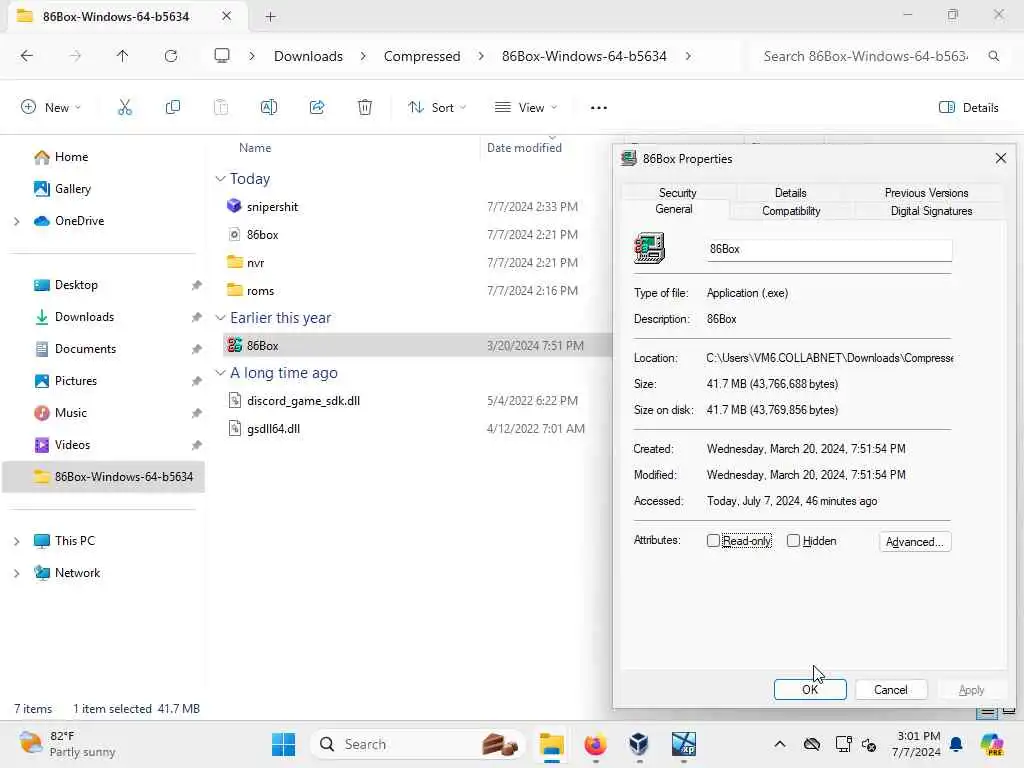This screenshot has height=768, width=1024.
Task: Switch to the Digital Signatures tab
Action: click(931, 211)
